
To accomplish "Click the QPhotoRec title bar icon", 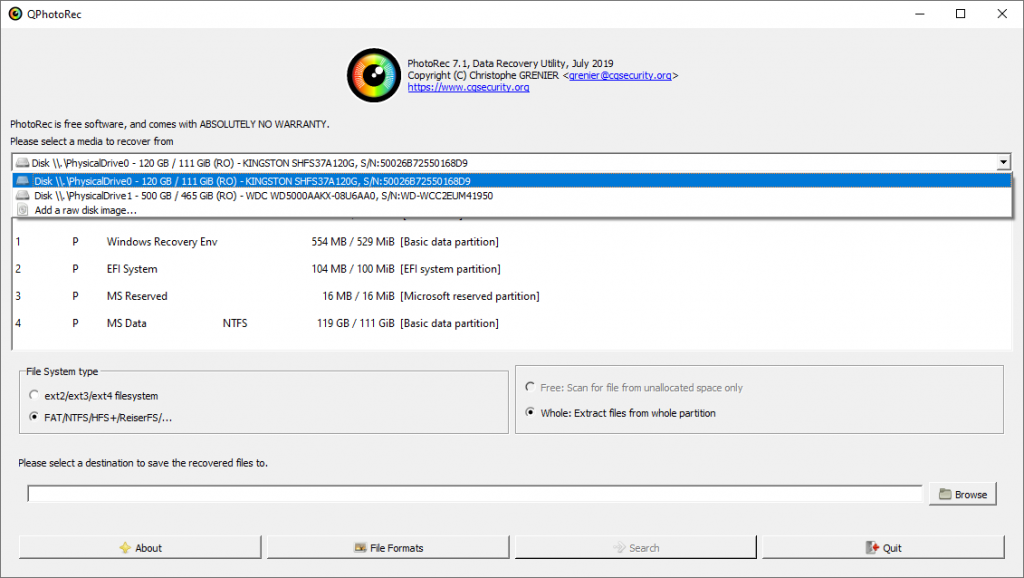I will (x=14, y=14).
